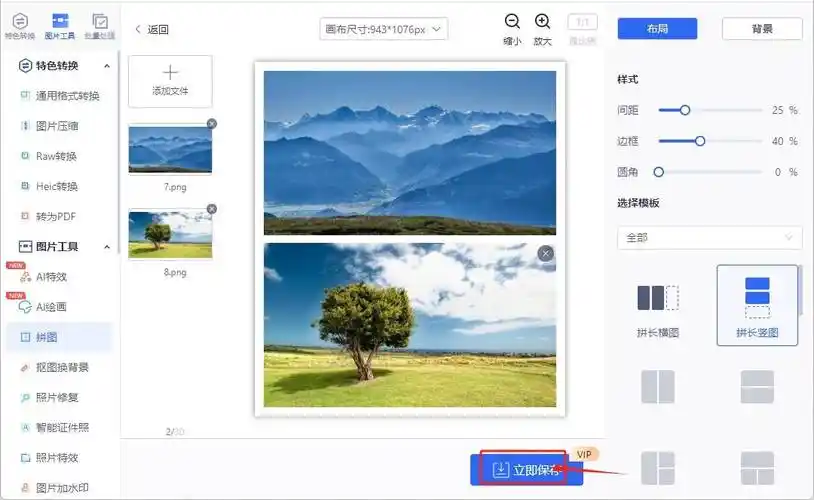Switch to the 图片工具 top tab
Image resolution: width=814 pixels, height=500 pixels.
(x=60, y=26)
